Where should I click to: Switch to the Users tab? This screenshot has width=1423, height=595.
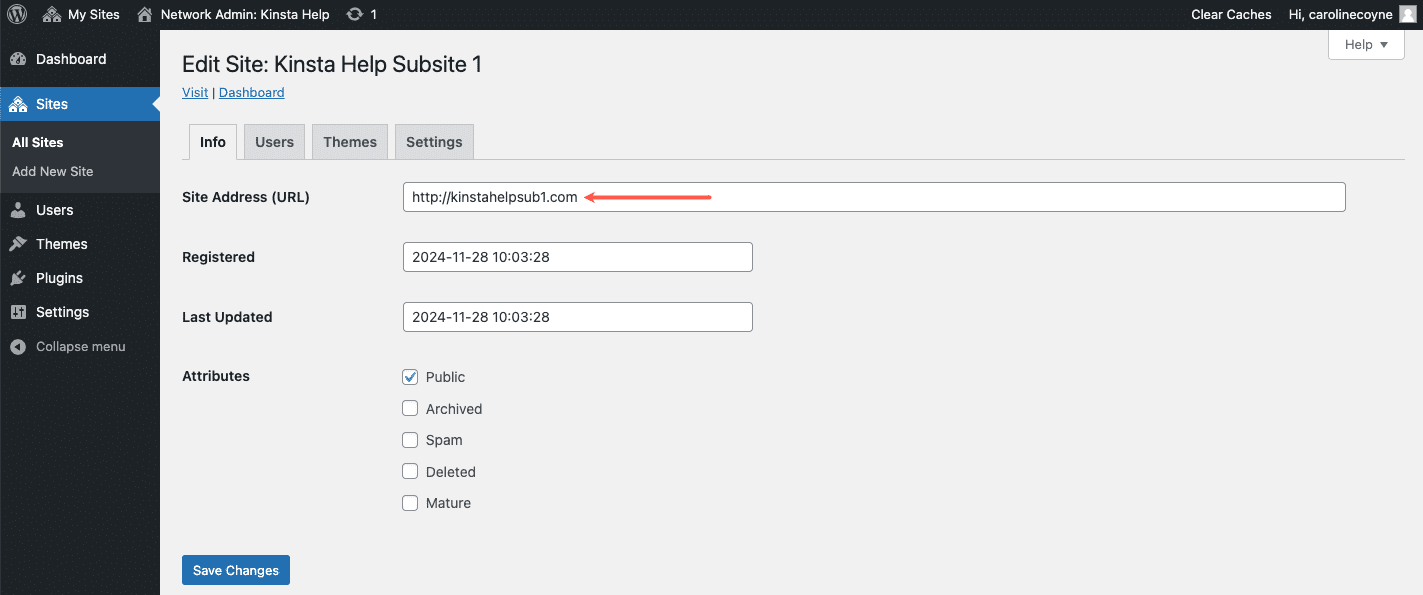click(x=273, y=141)
